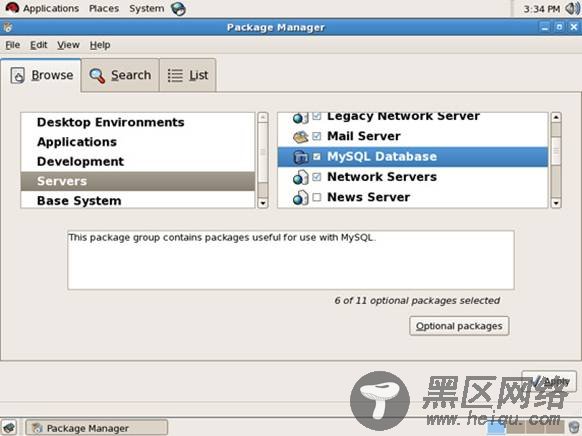Viewport: 582px width, 436px height.
Task: Click the Apply button
Action: tap(549, 381)
